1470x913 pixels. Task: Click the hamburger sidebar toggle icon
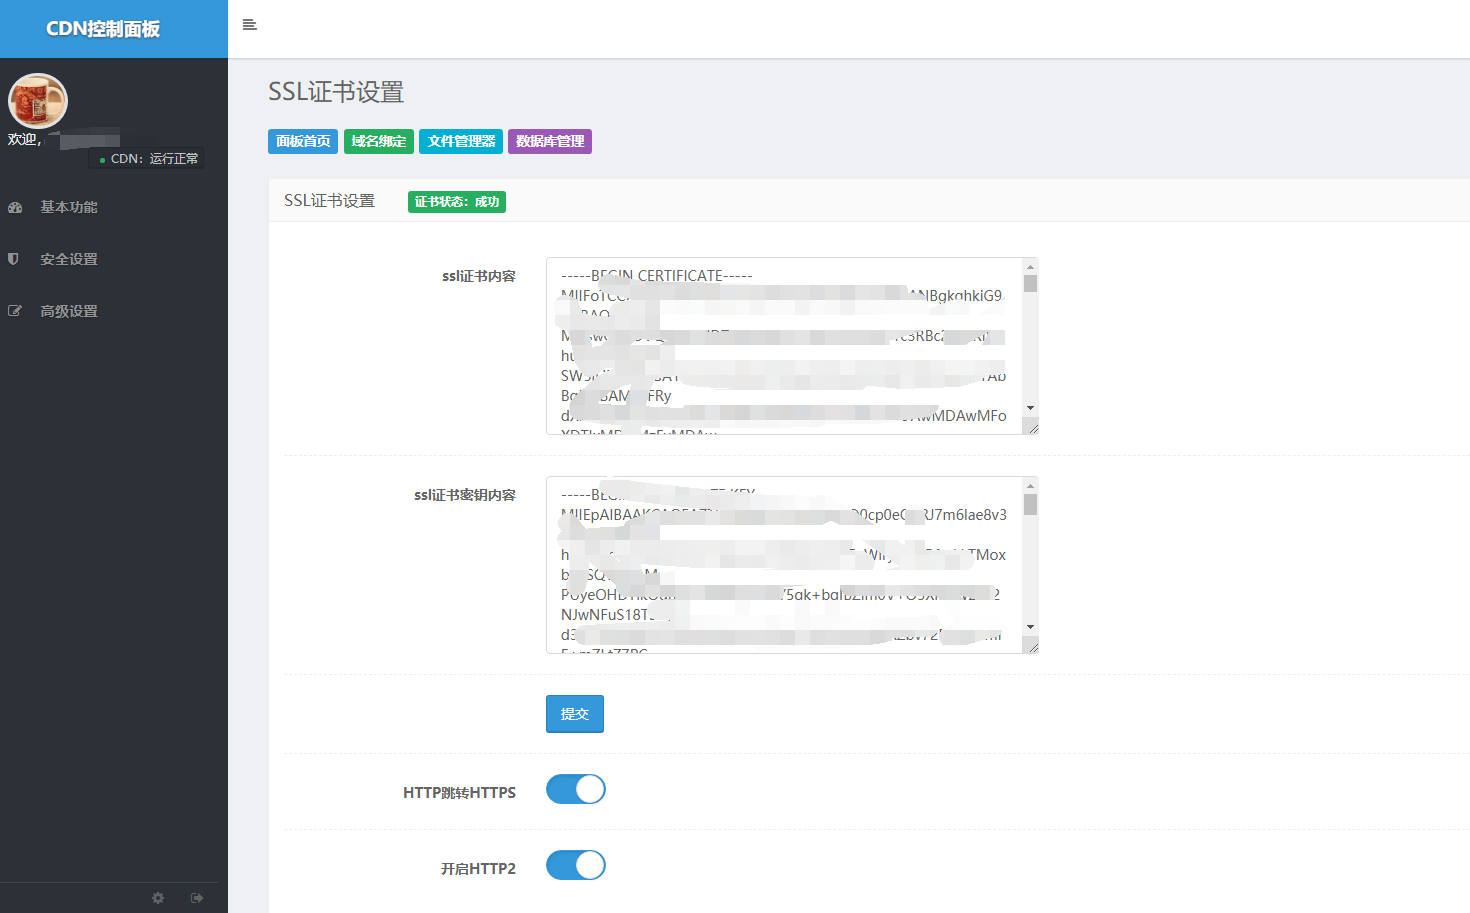(x=250, y=25)
